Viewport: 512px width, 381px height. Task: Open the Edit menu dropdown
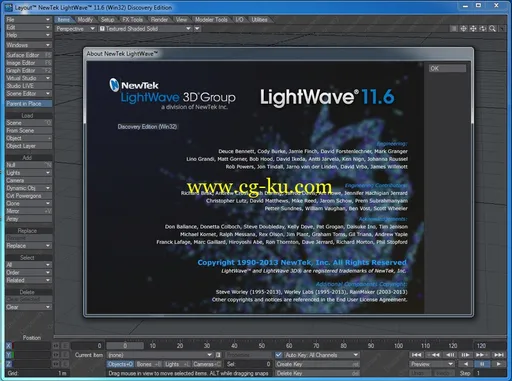[x=28, y=27]
